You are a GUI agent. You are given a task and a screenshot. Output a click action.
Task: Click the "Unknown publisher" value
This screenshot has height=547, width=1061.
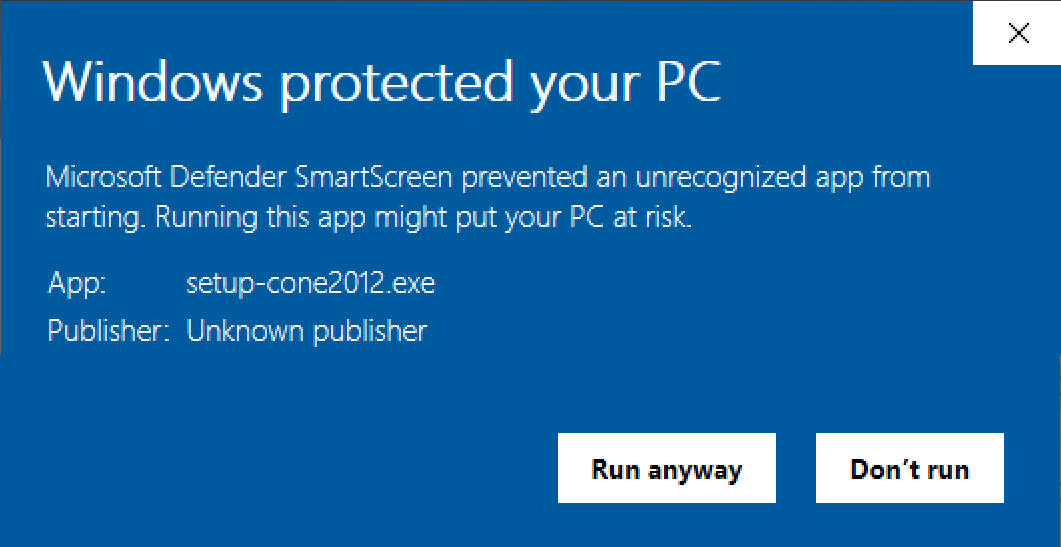(306, 331)
